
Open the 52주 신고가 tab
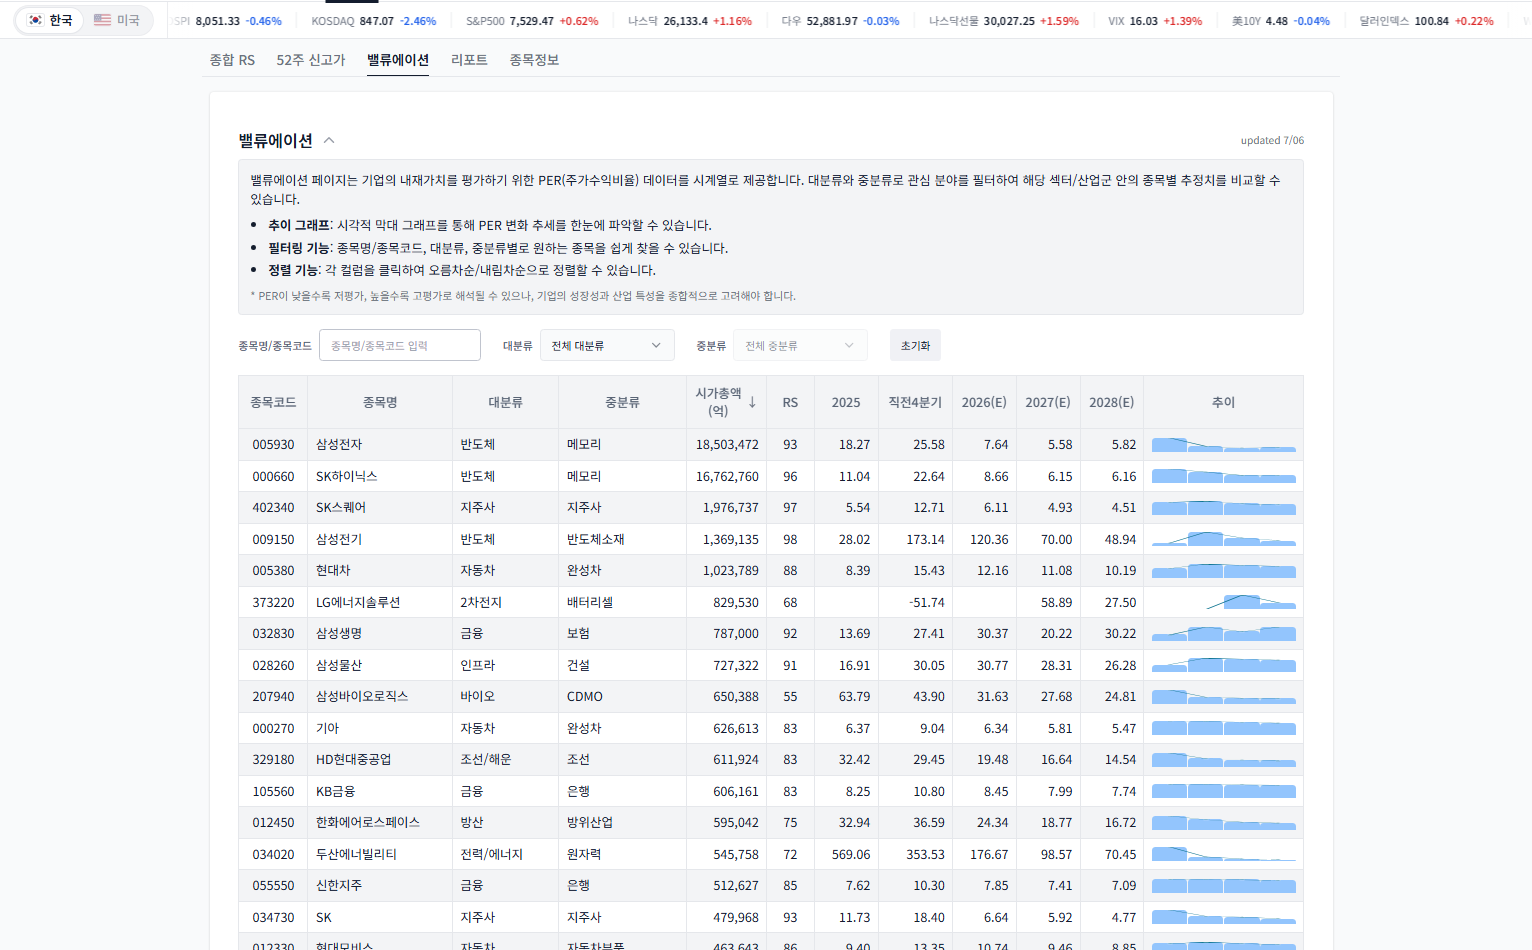tap(311, 60)
